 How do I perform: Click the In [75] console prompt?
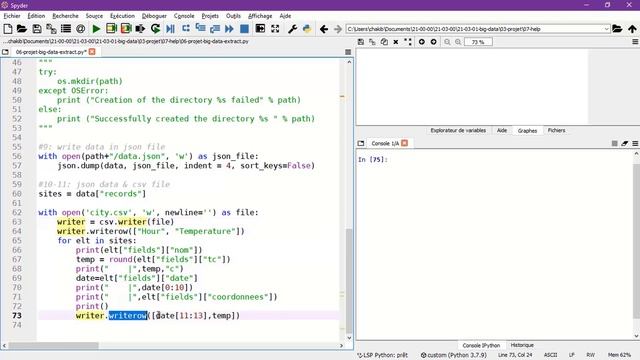[372, 160]
